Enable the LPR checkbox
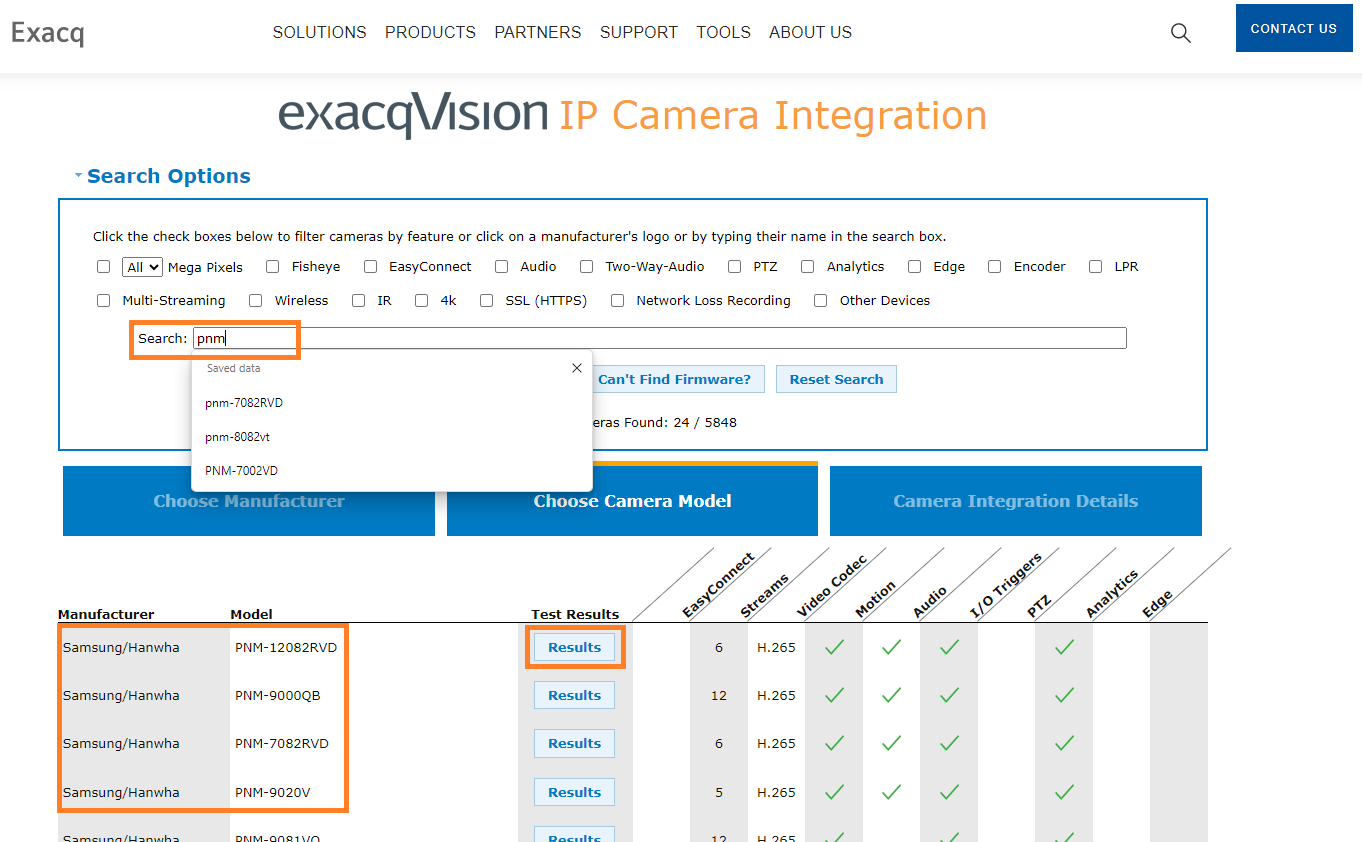The width and height of the screenshot is (1362, 842). pyautogui.click(x=1096, y=267)
